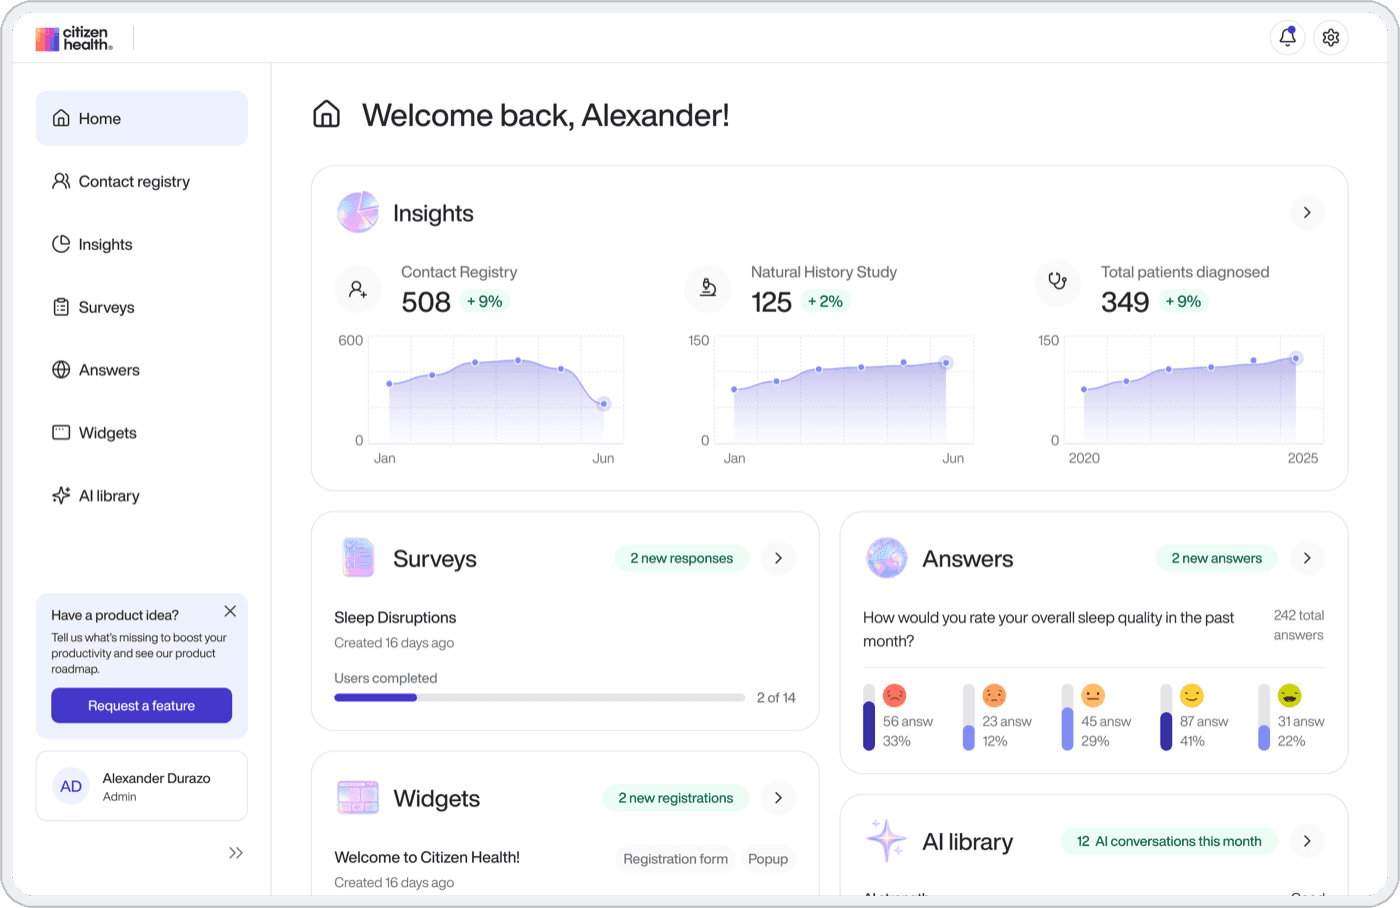1400x908 pixels.
Task: Click the house icon beside the Welcome heading
Action: pos(326,114)
